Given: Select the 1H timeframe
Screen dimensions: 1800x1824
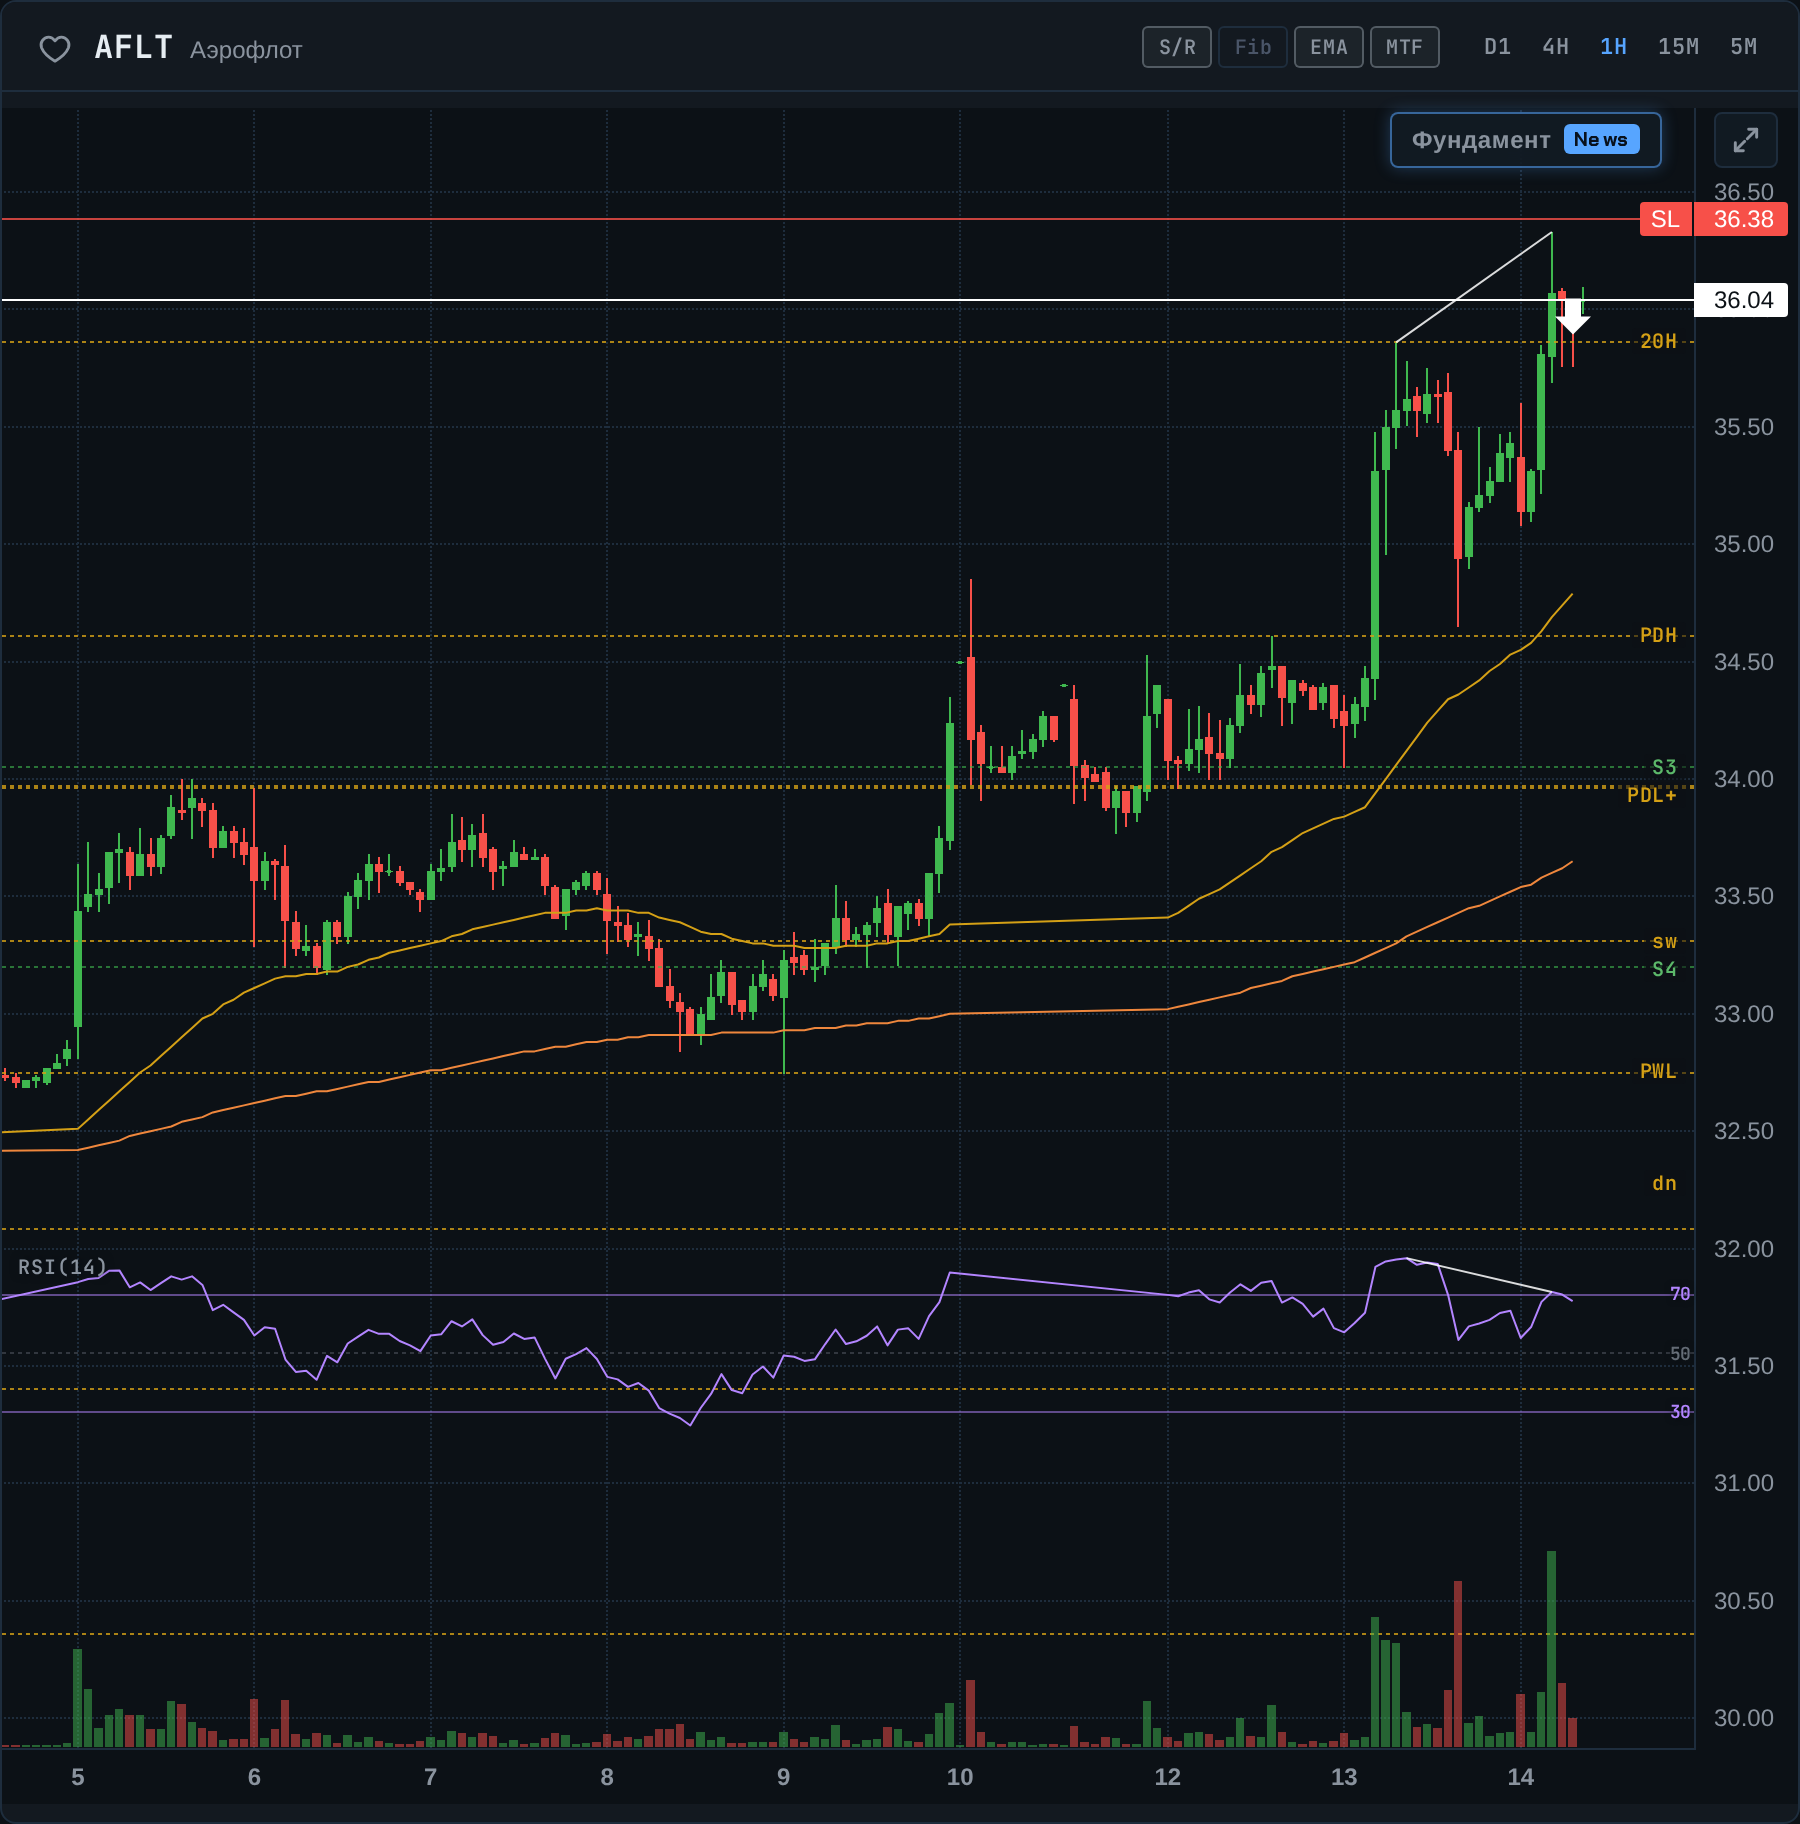Looking at the screenshot, I should click(1613, 47).
